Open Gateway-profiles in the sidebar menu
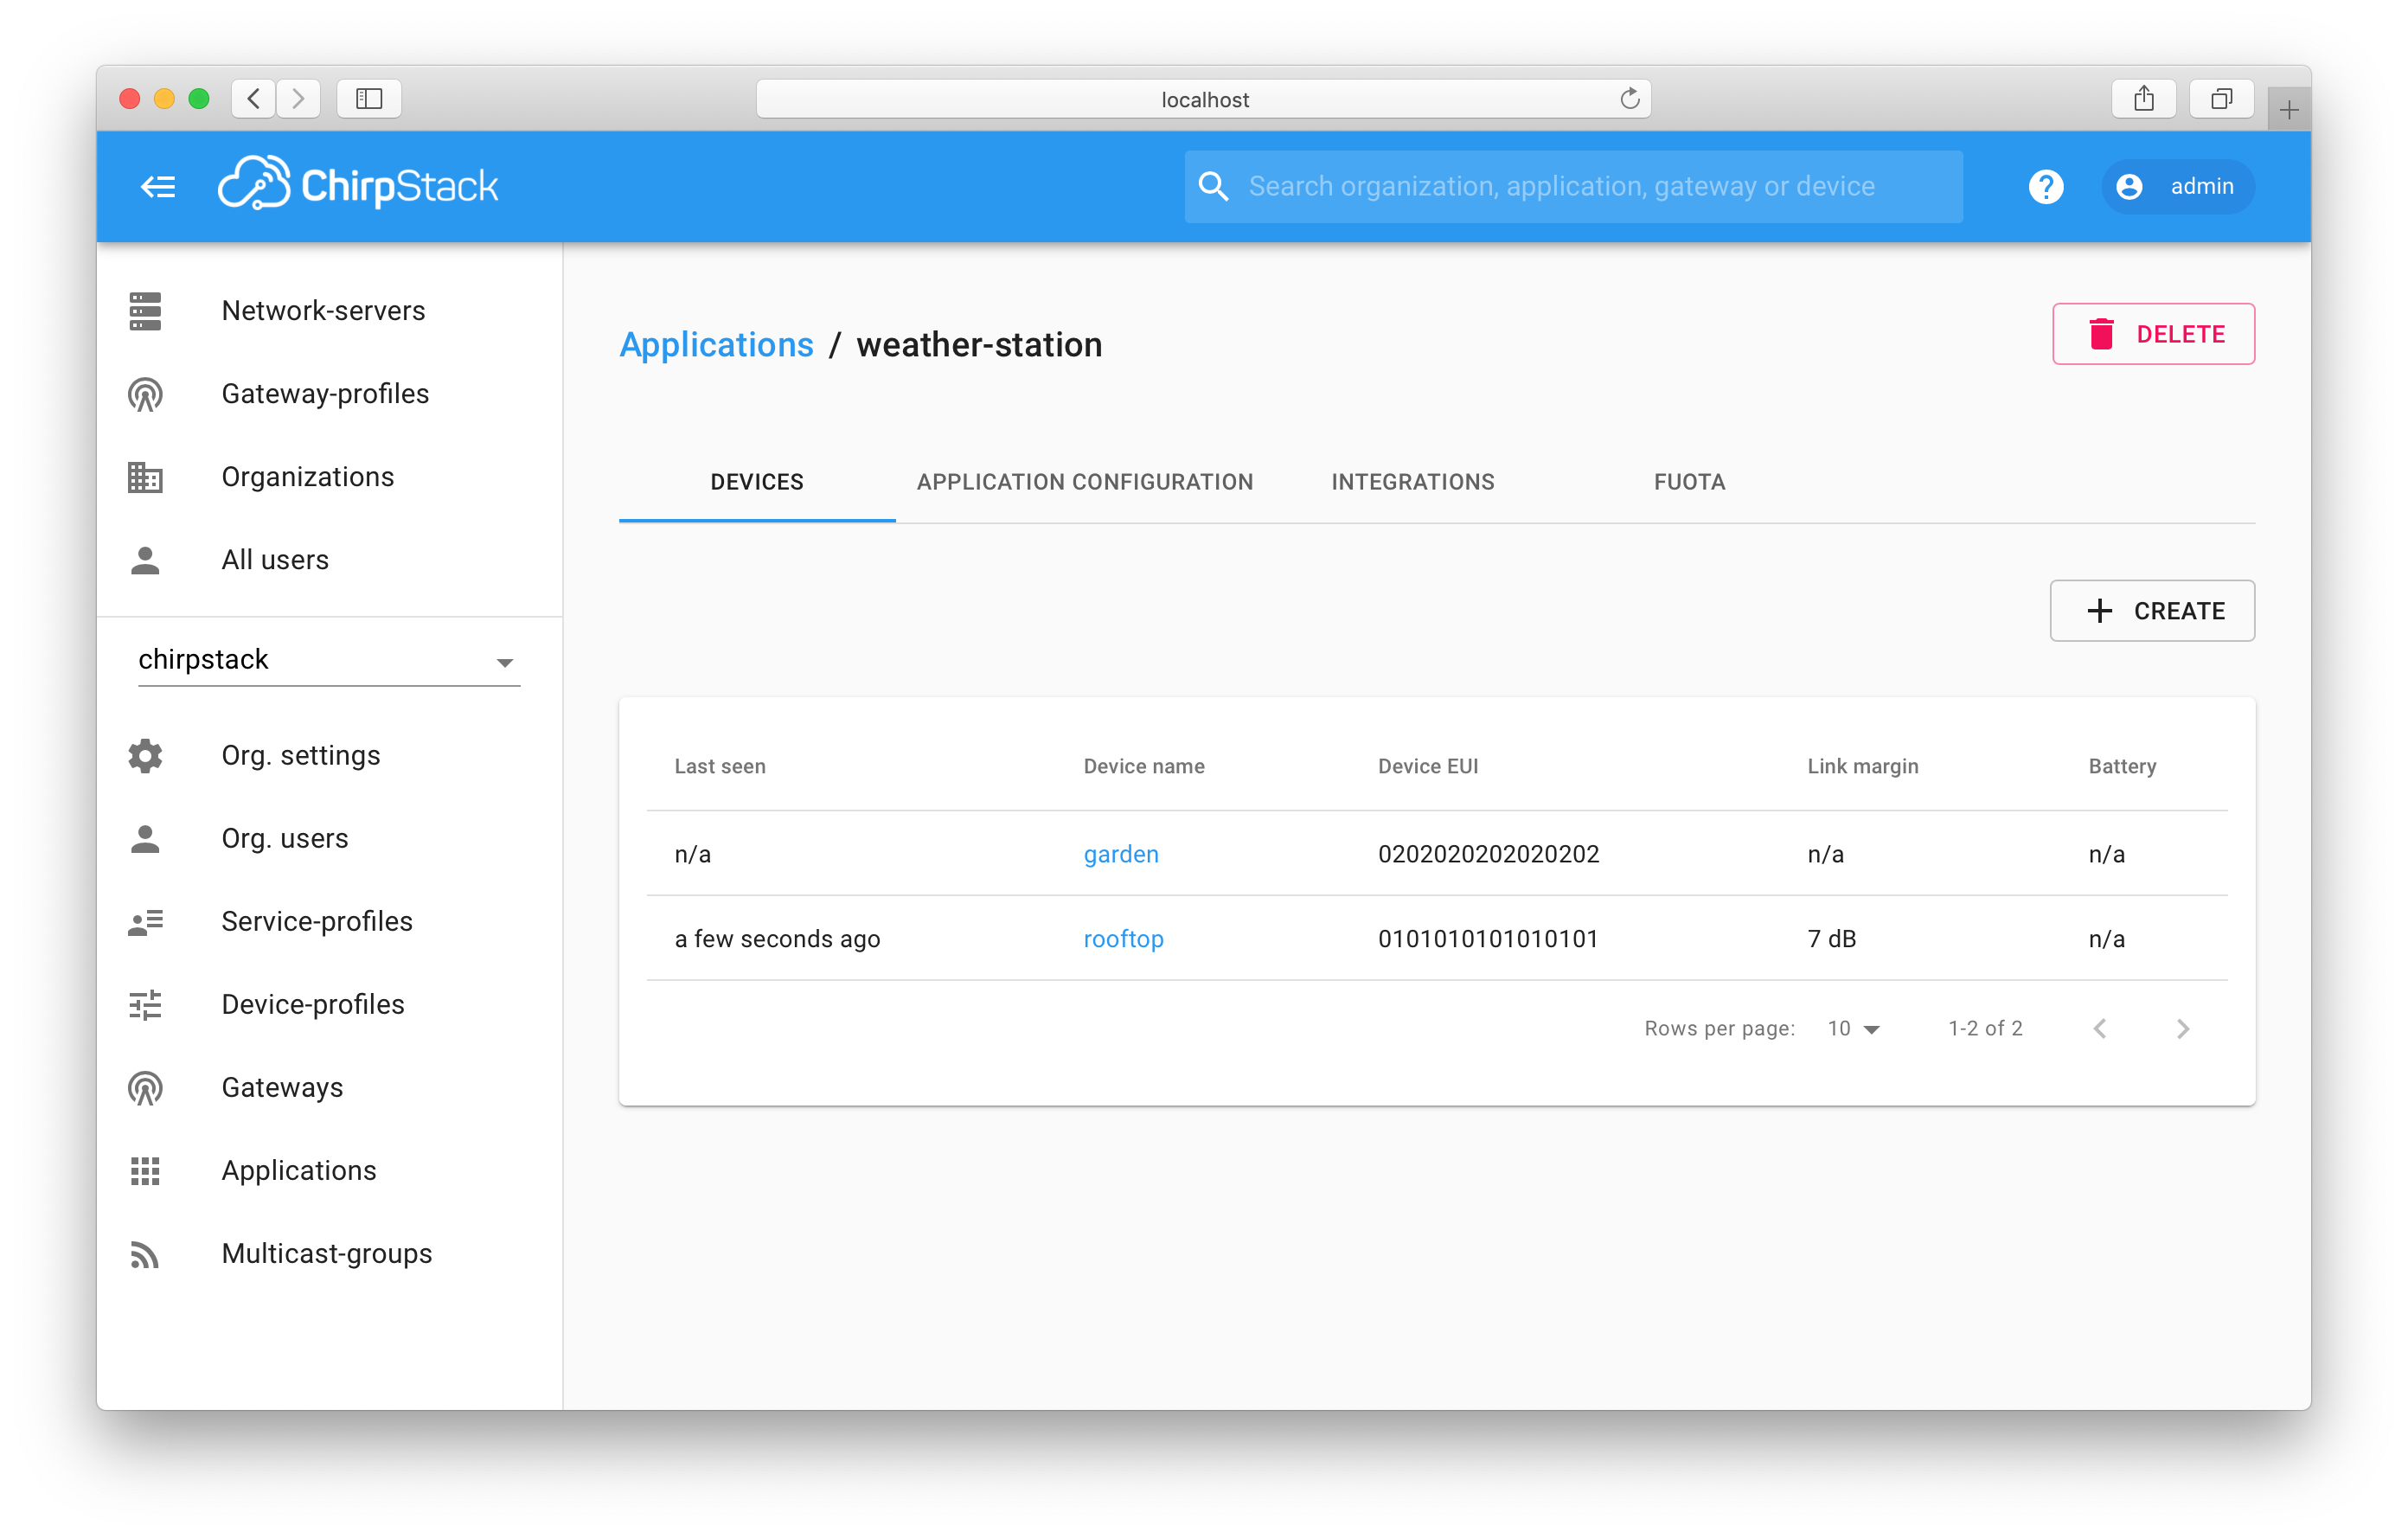This screenshot has height=1538, width=2408. (x=329, y=394)
